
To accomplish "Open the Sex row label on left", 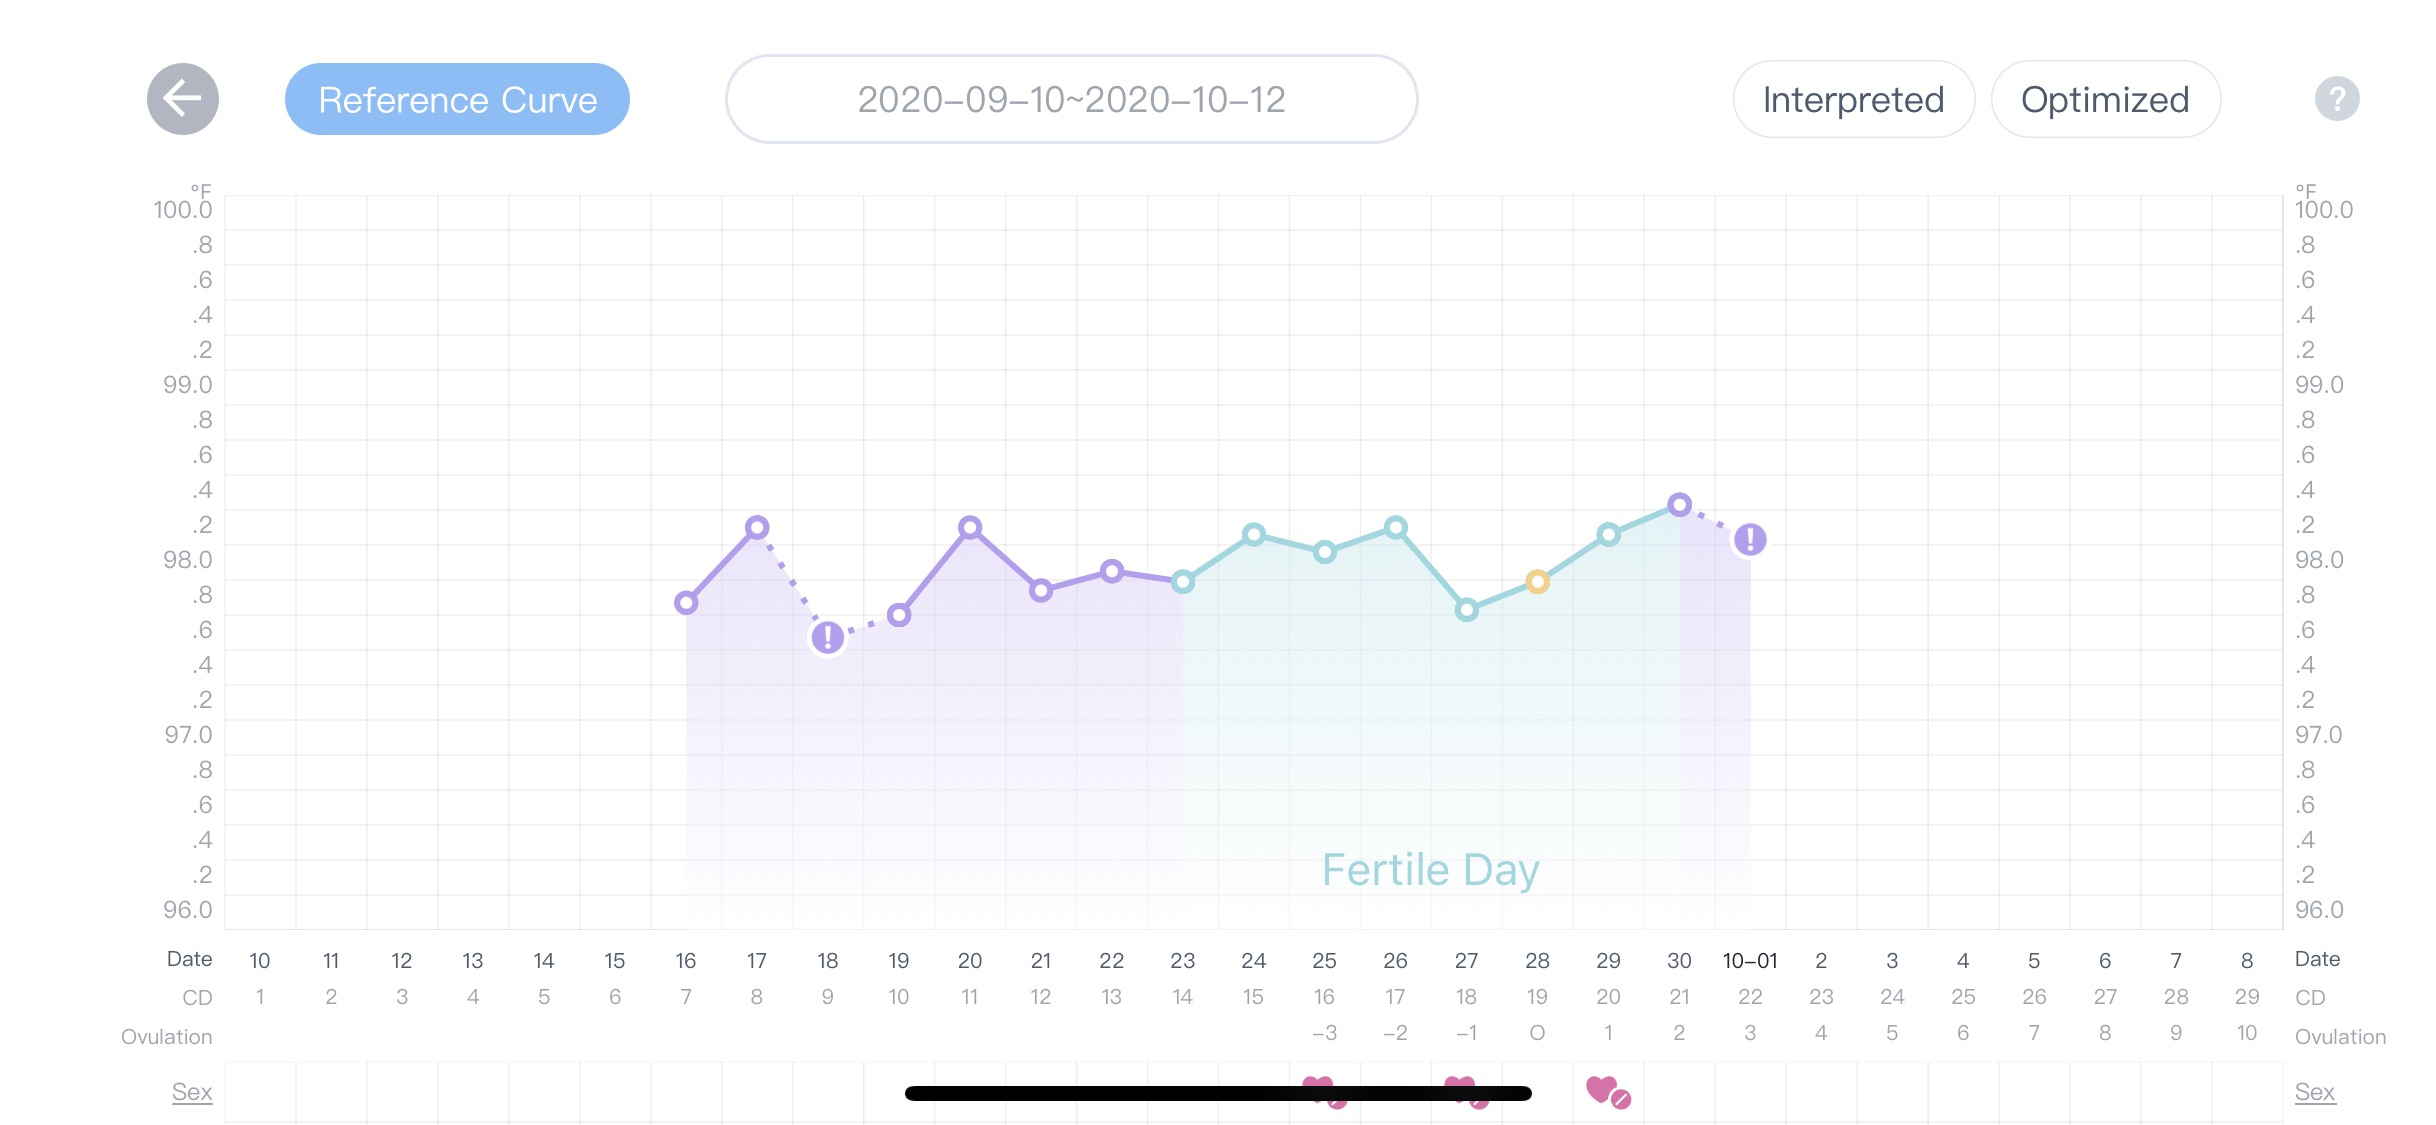I will (192, 1092).
